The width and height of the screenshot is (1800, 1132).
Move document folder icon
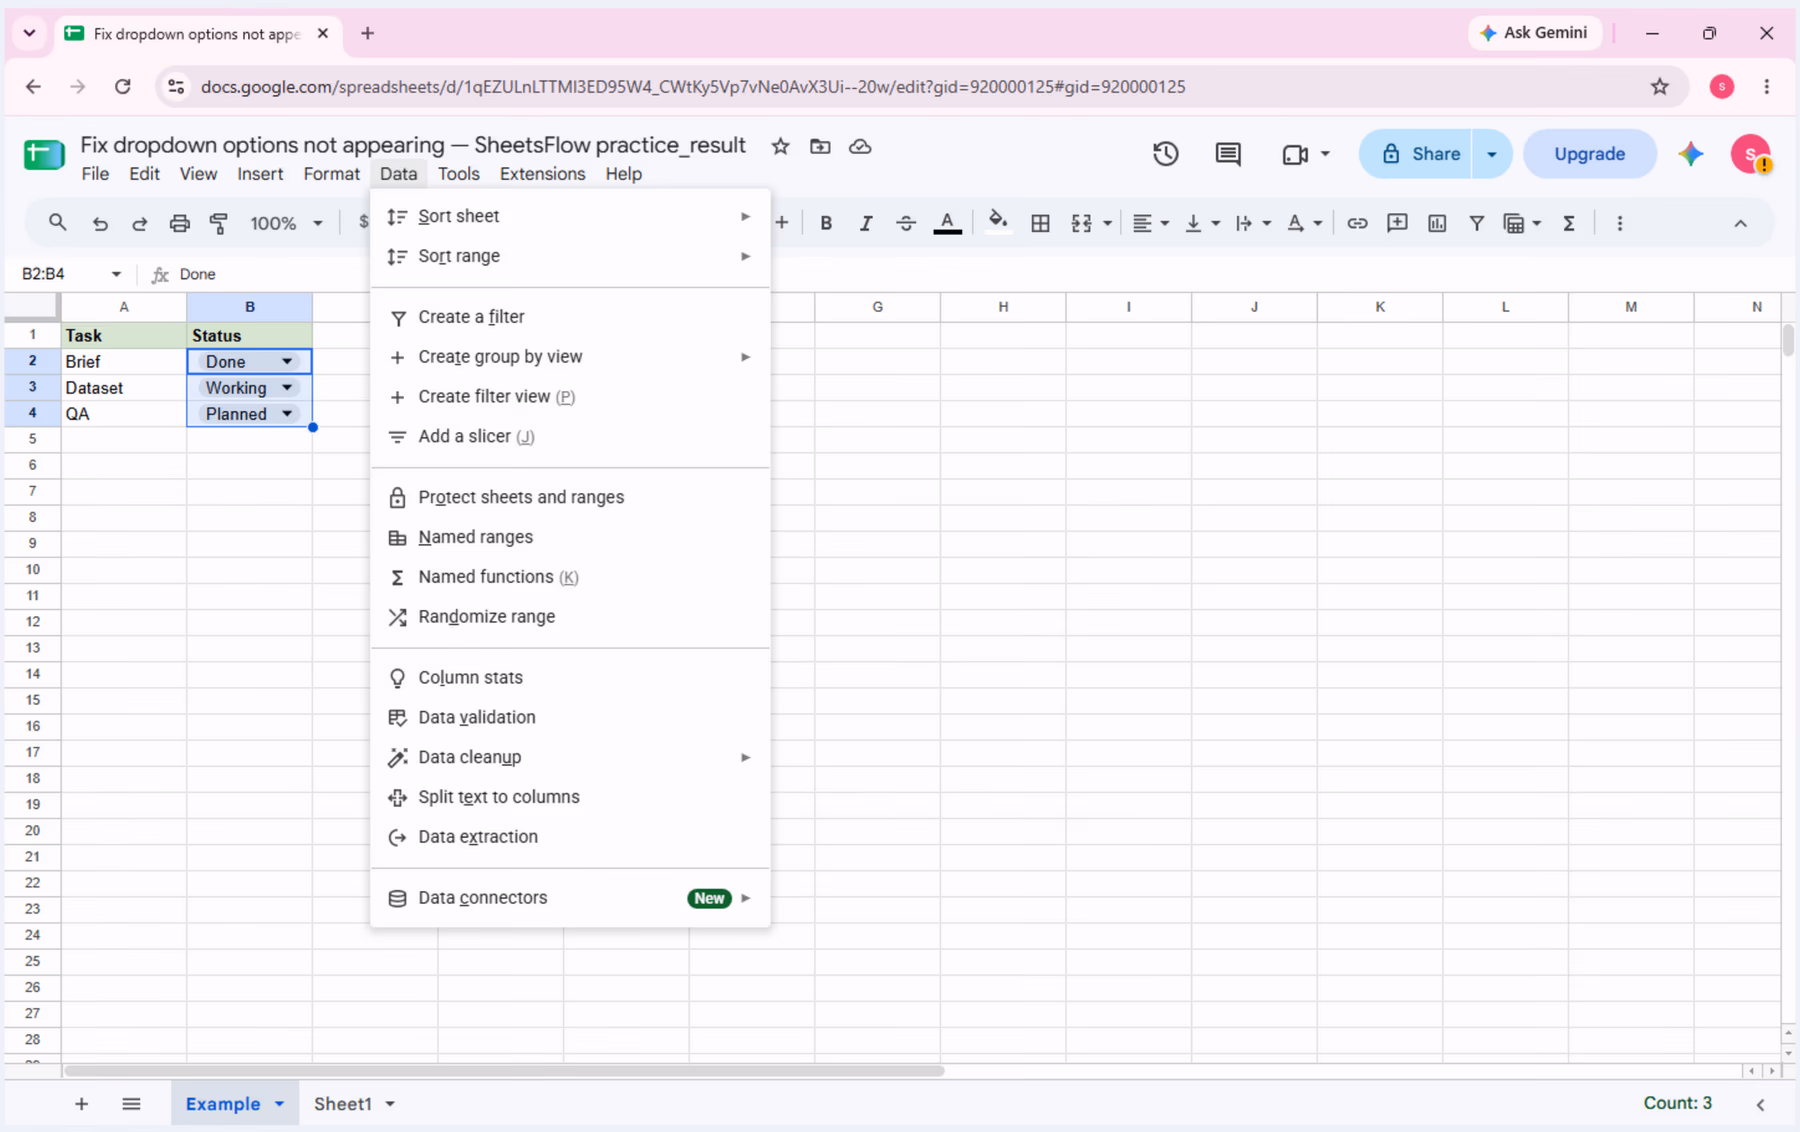click(820, 146)
